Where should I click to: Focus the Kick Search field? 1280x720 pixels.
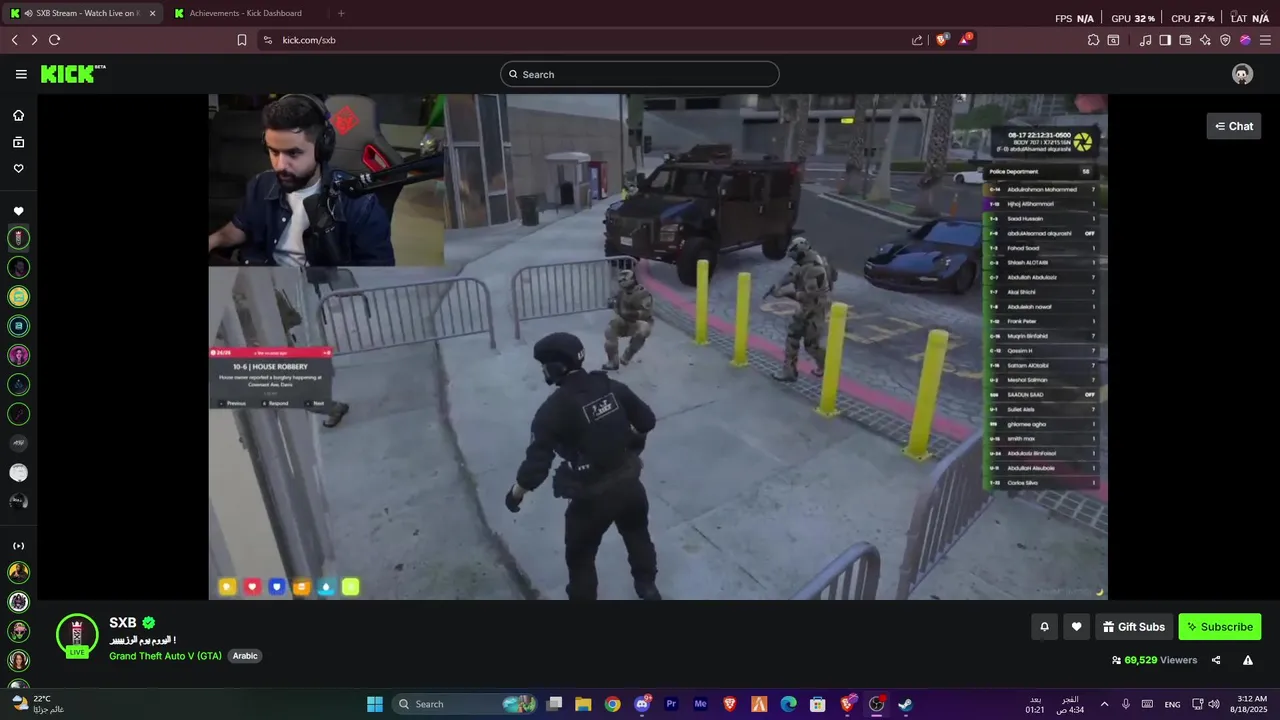point(640,74)
